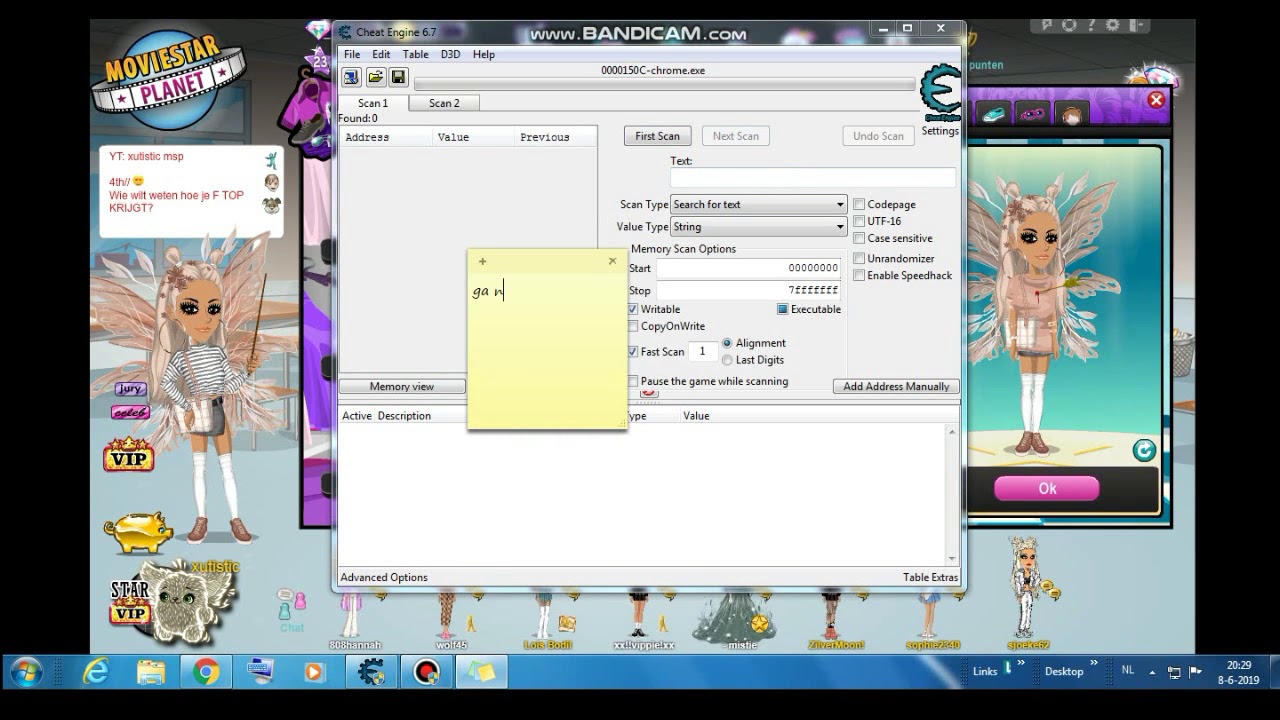Open the File menu

coord(352,54)
